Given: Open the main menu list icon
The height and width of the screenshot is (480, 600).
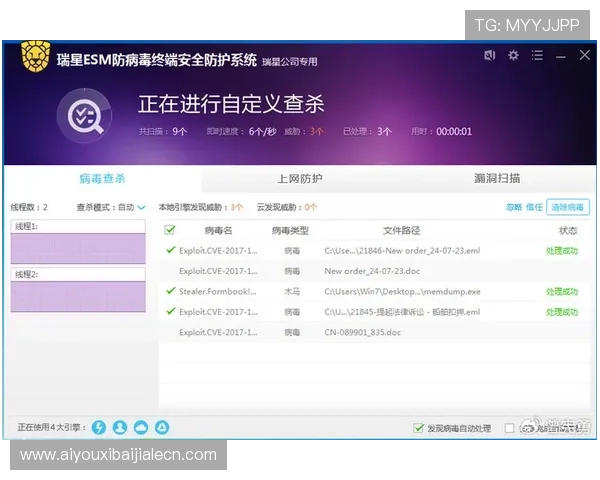Looking at the screenshot, I should point(537,56).
